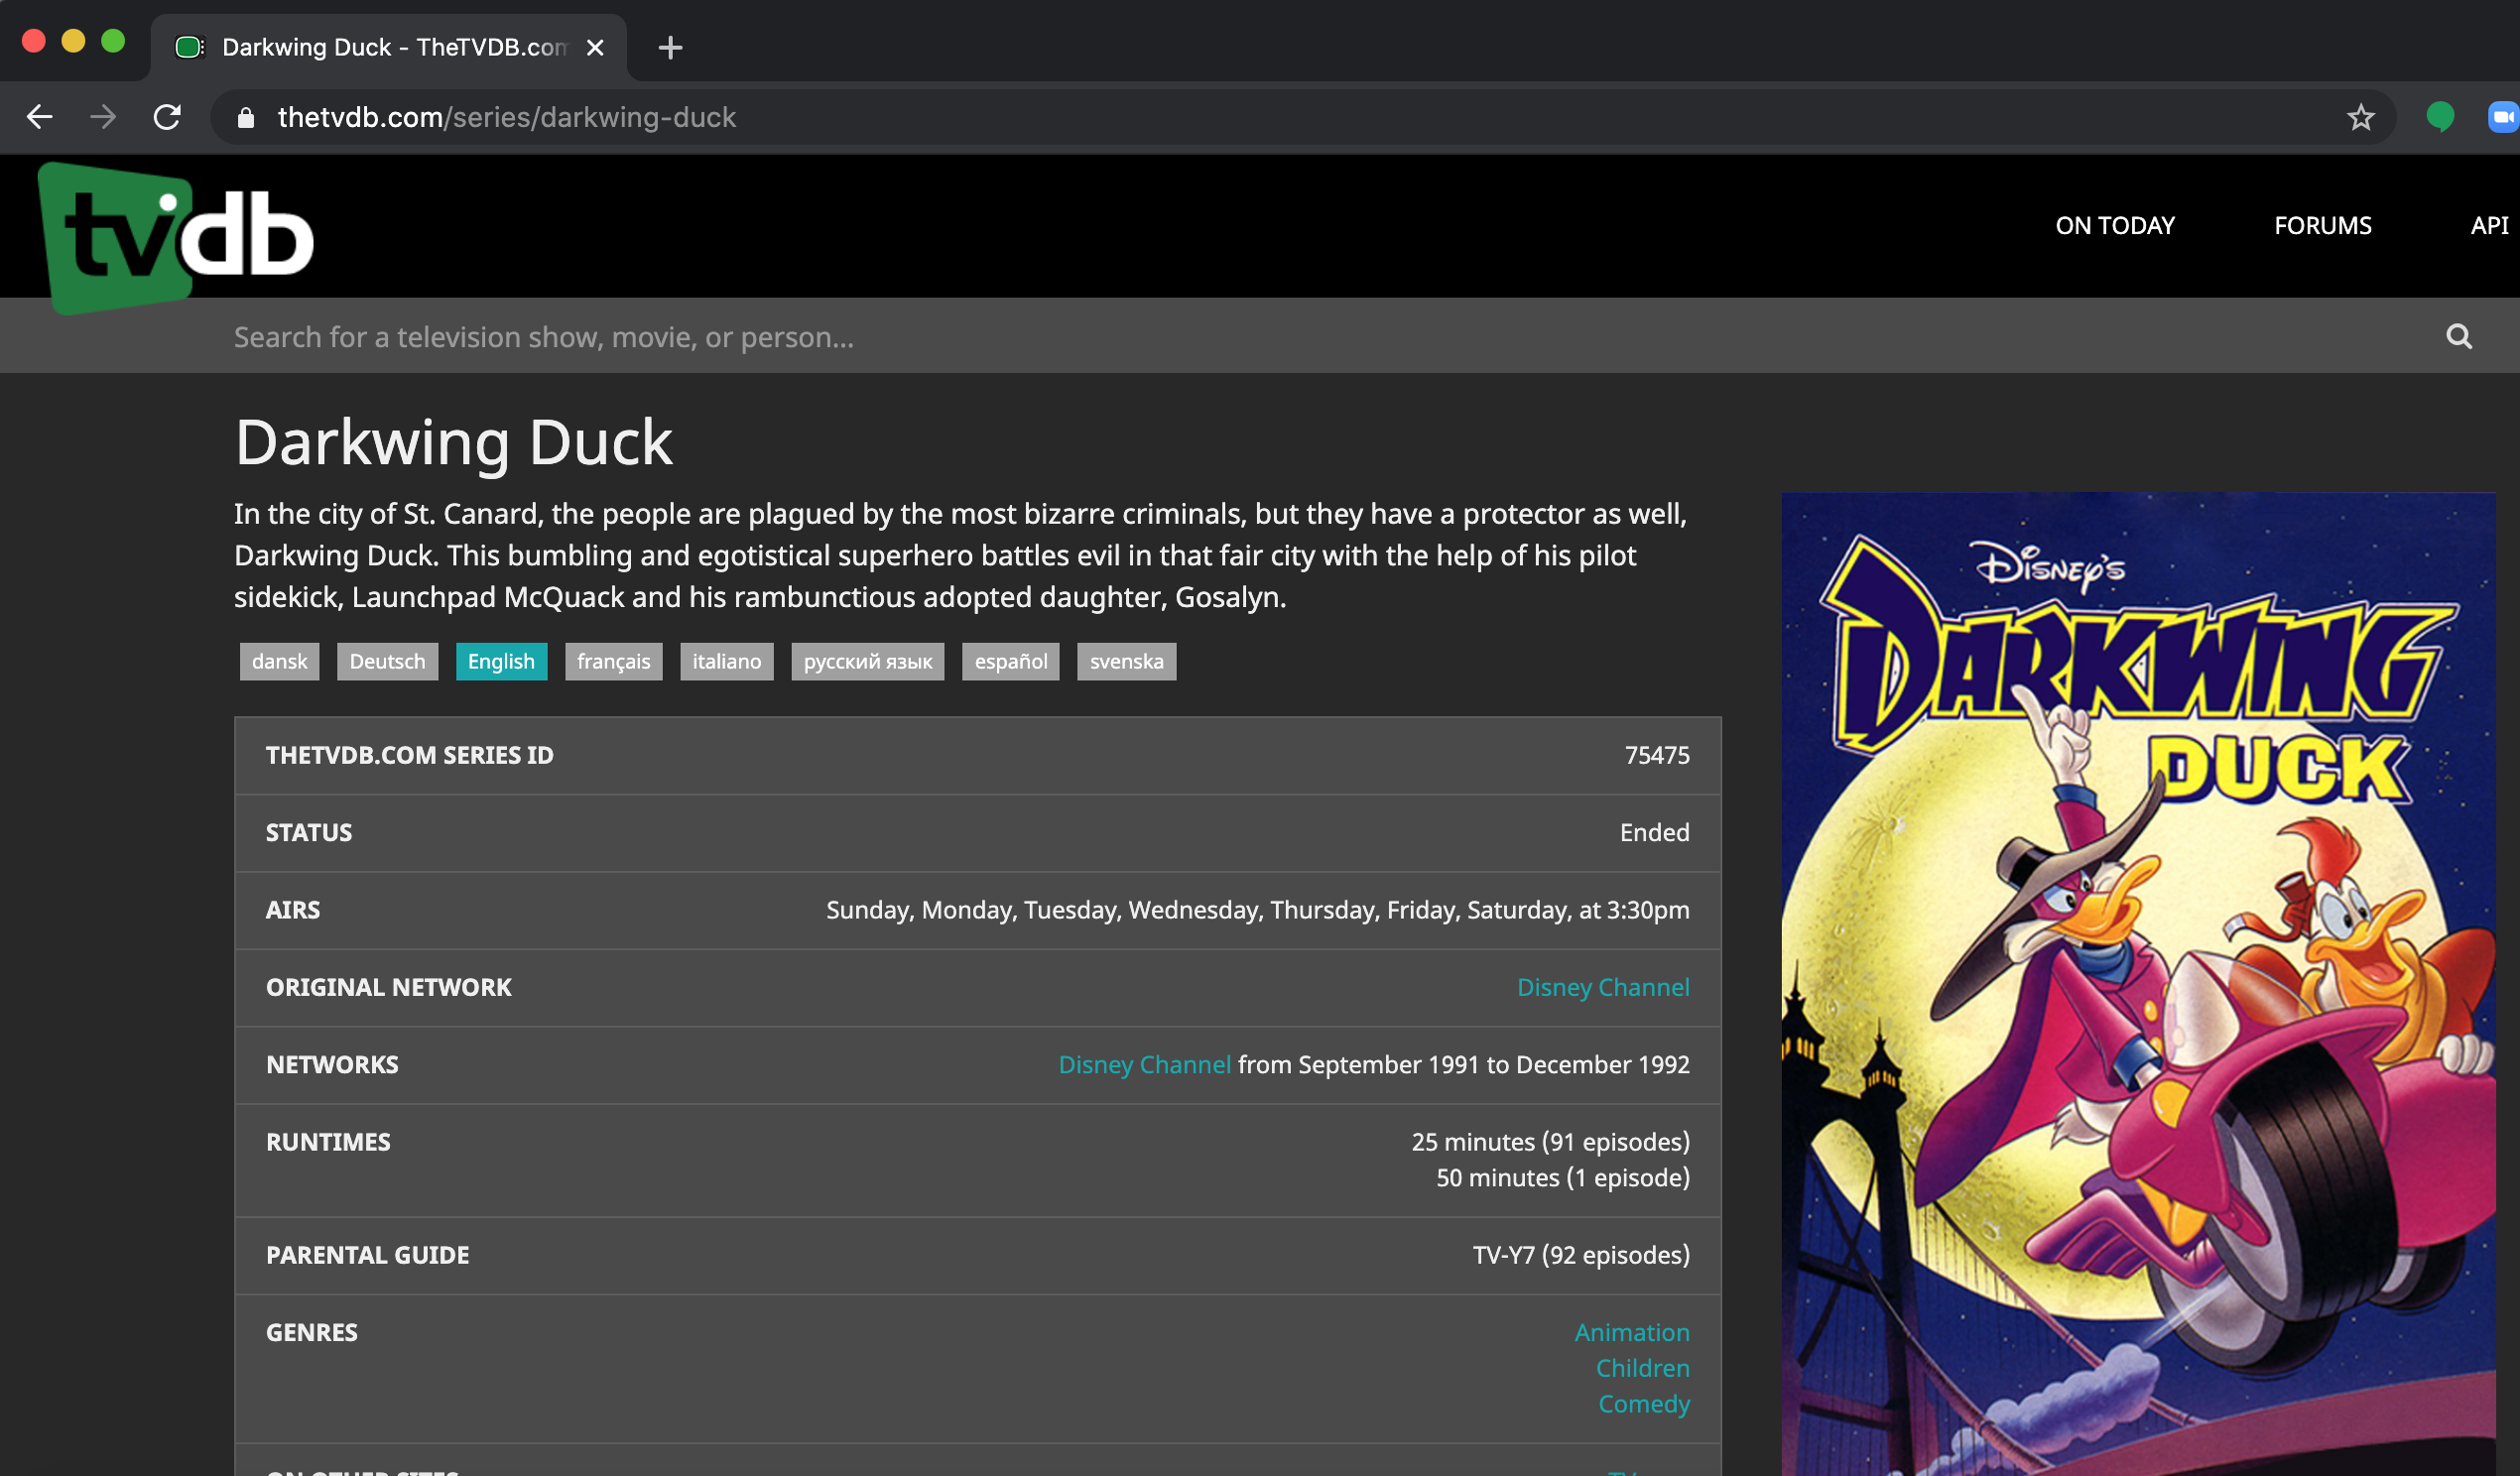The image size is (2520, 1476).
Task: Reload the page with refresh icon
Action: 167,117
